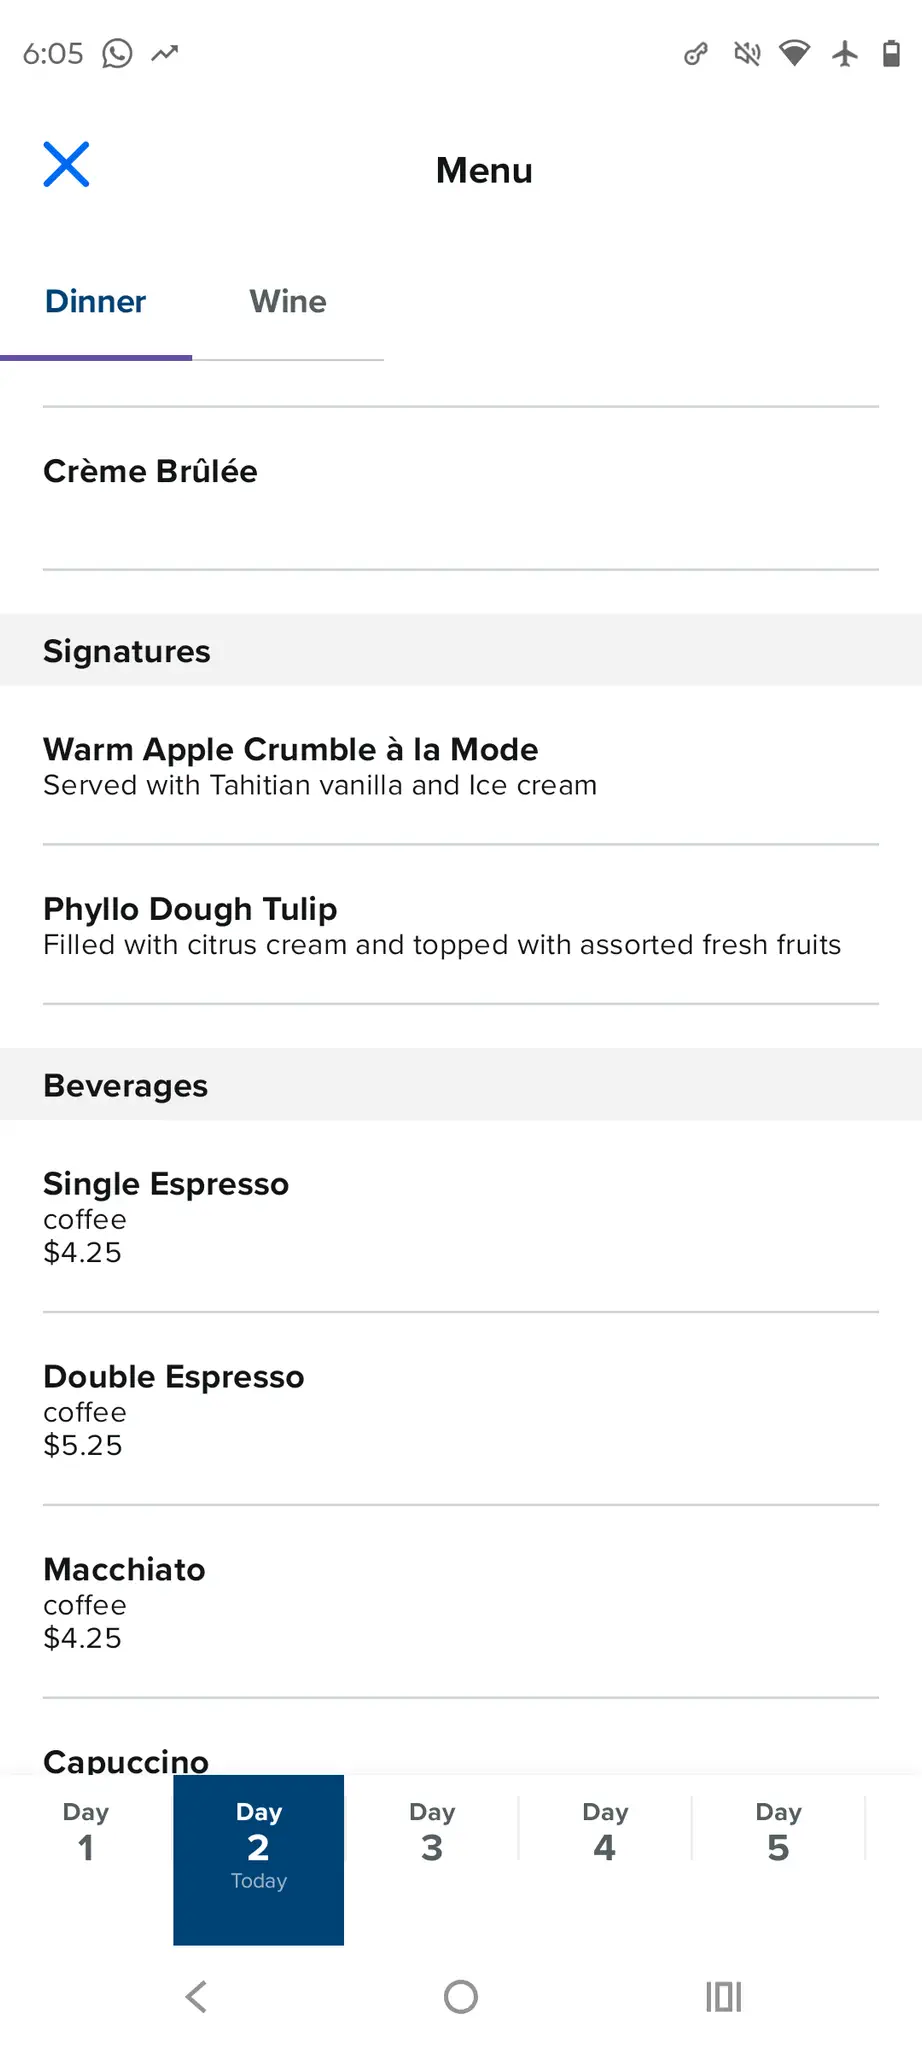Tap the Wi-Fi status icon
The image size is (922, 2048).
point(795,53)
